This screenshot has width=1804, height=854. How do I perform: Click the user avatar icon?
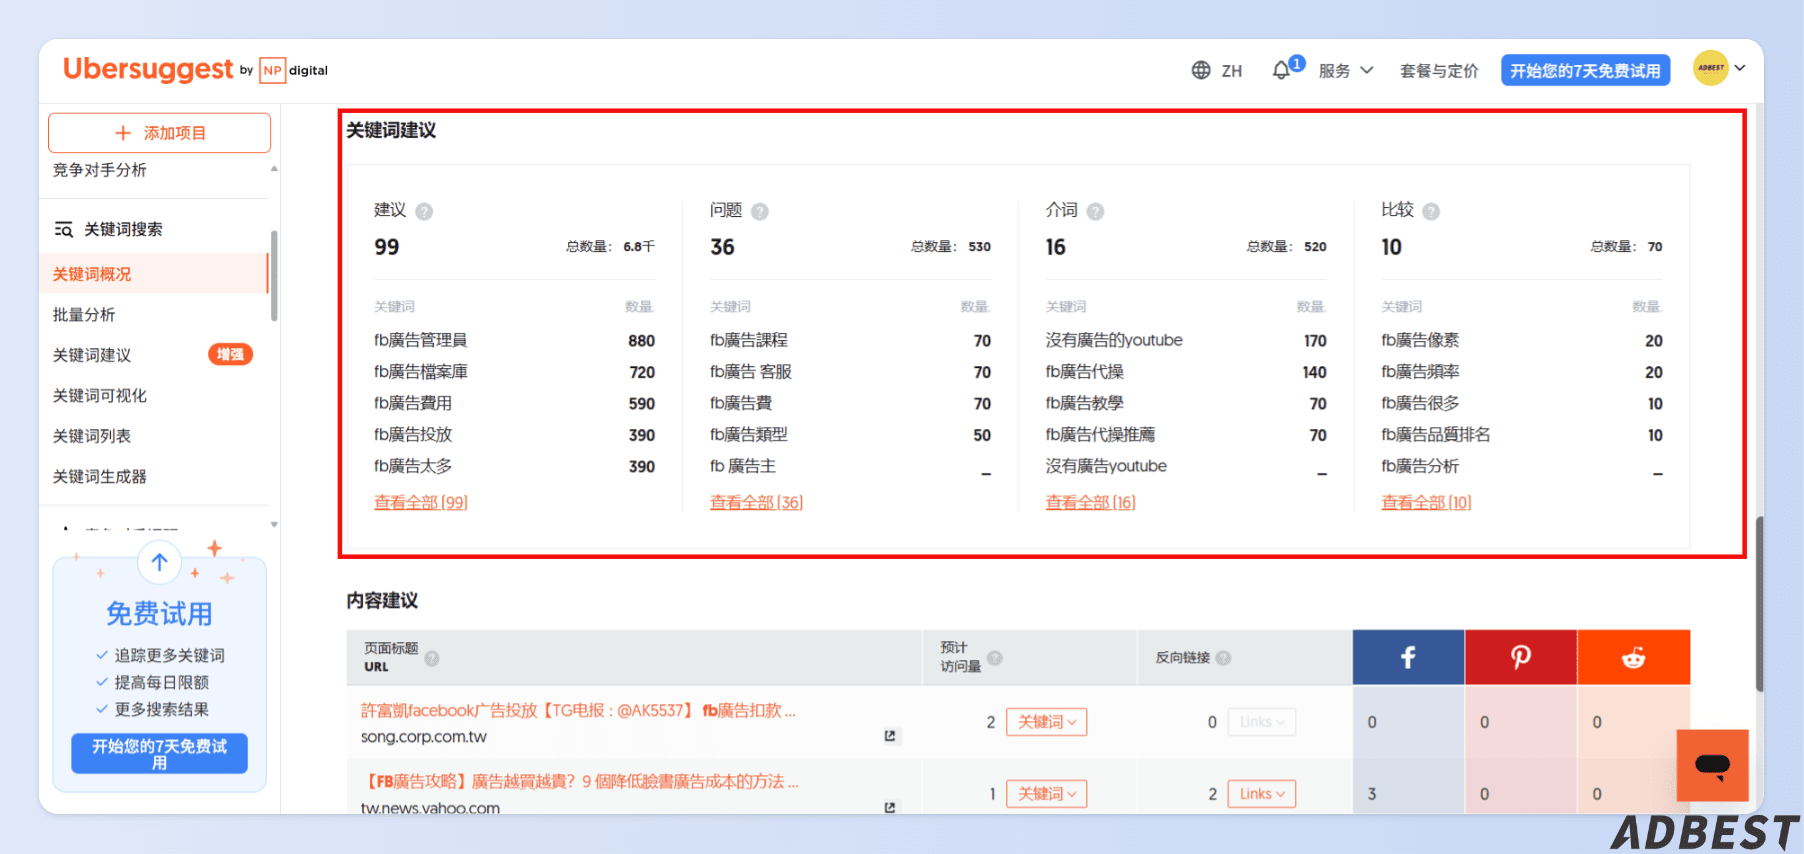click(1711, 68)
